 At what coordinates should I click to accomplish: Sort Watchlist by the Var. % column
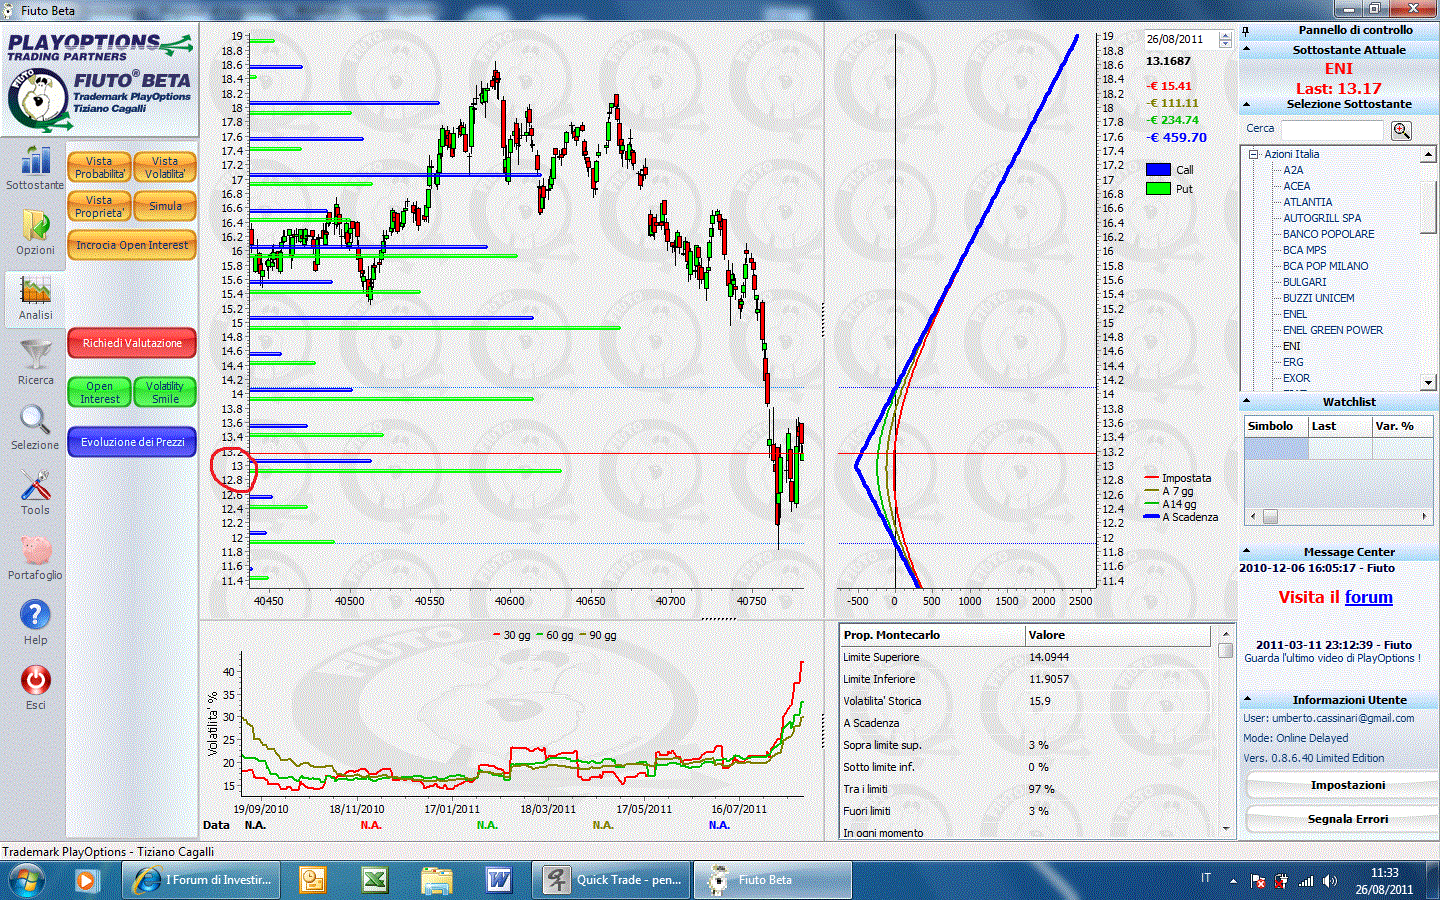coord(1403,426)
